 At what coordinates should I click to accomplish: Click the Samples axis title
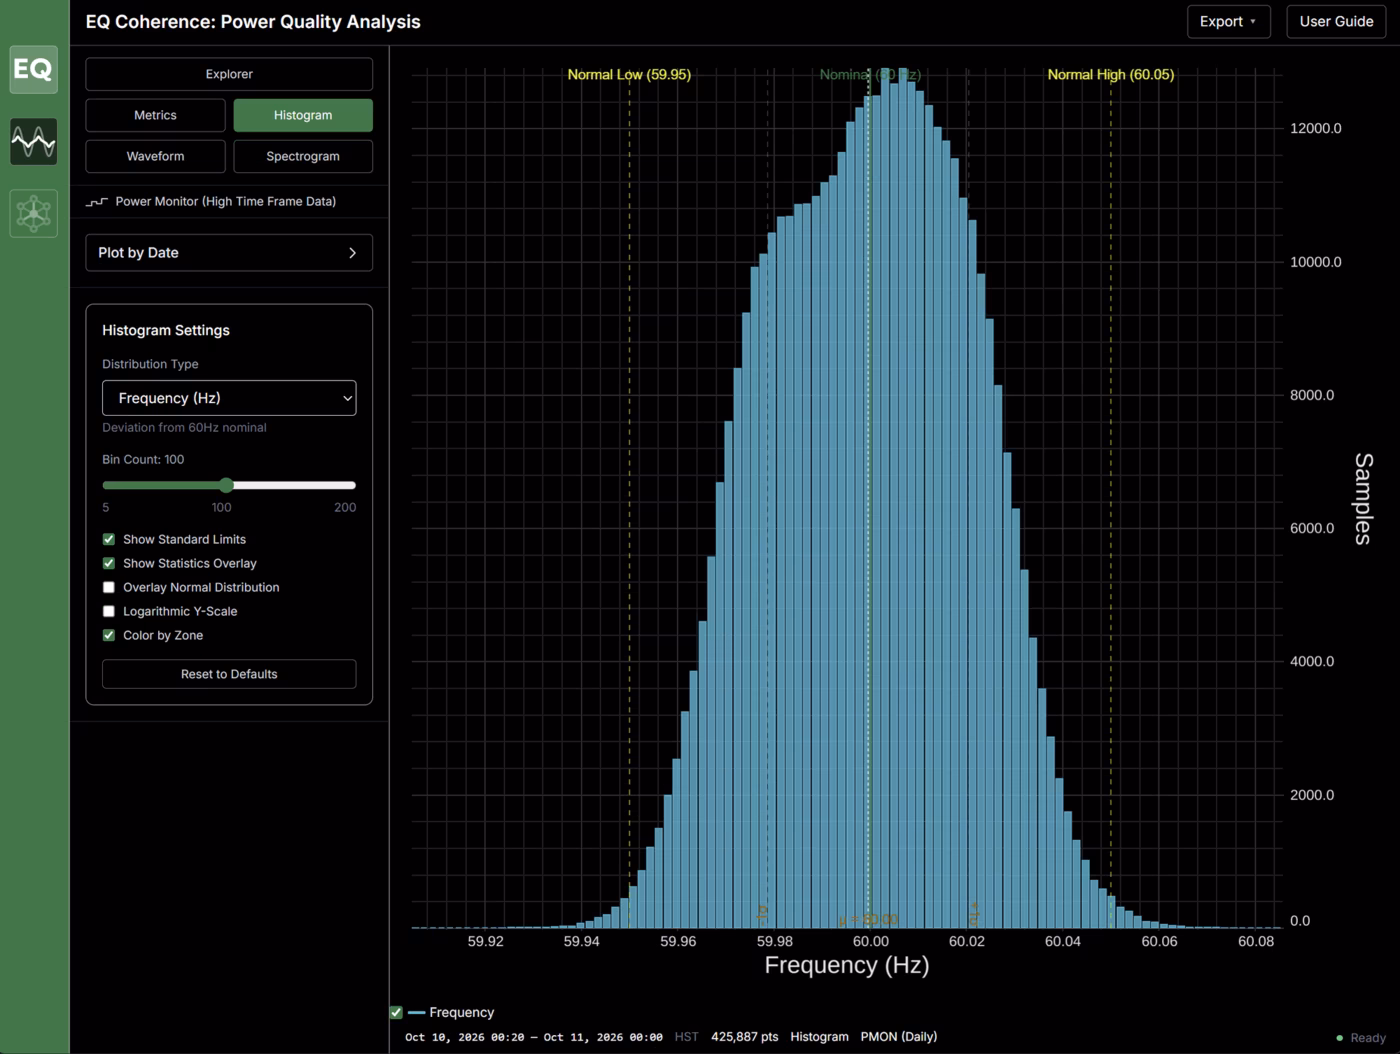coord(1362,498)
